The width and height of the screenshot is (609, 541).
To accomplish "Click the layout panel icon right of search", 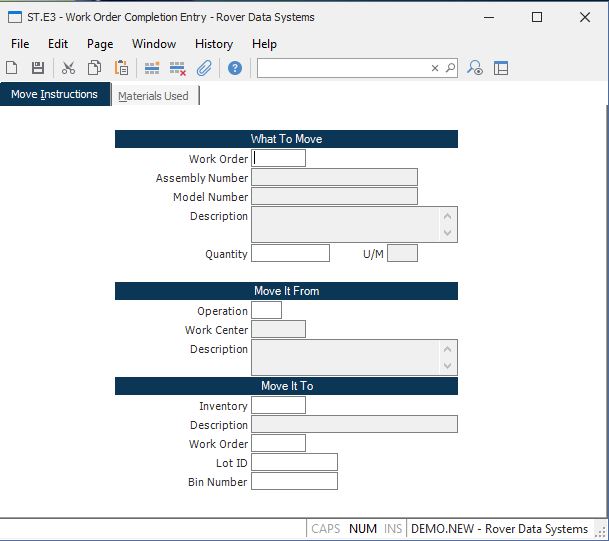I will [501, 68].
